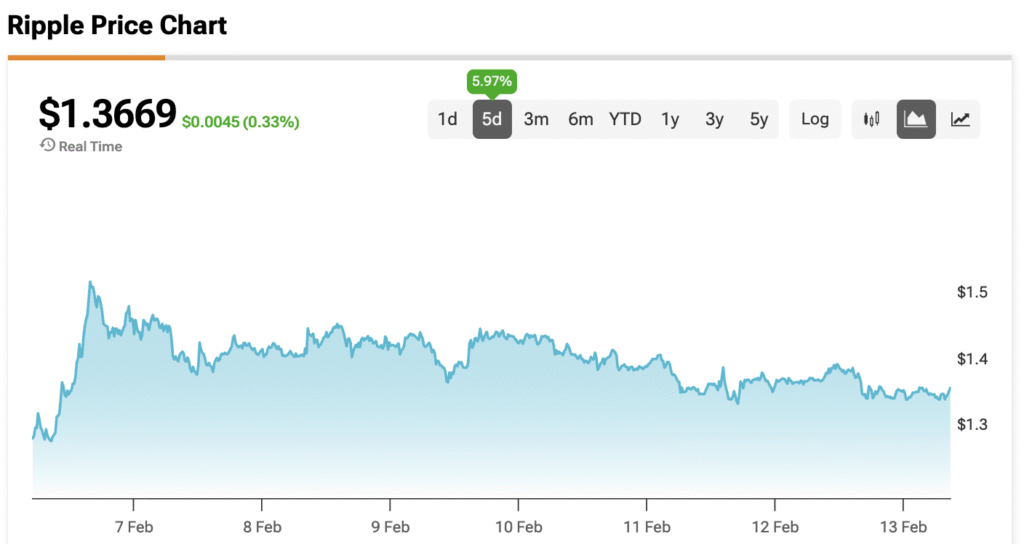The image size is (1024, 544).
Task: Select the 5d time range
Action: pos(492,119)
